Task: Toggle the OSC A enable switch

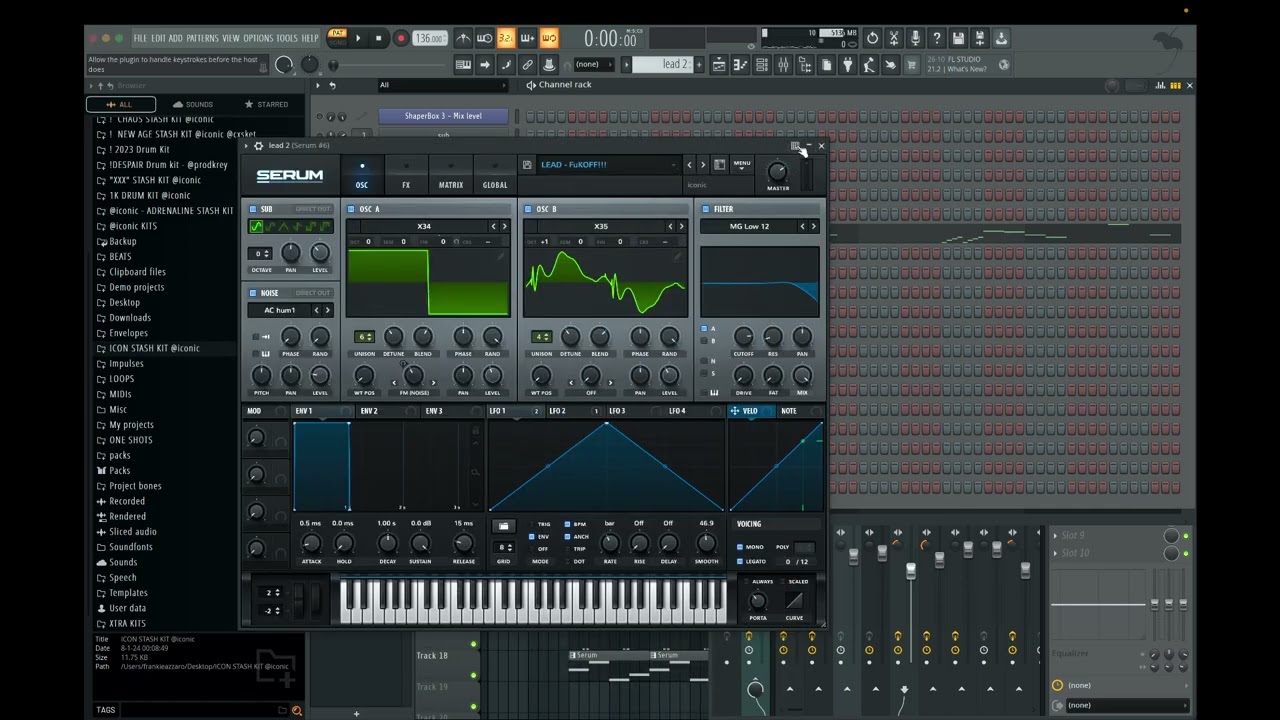Action: (x=351, y=209)
